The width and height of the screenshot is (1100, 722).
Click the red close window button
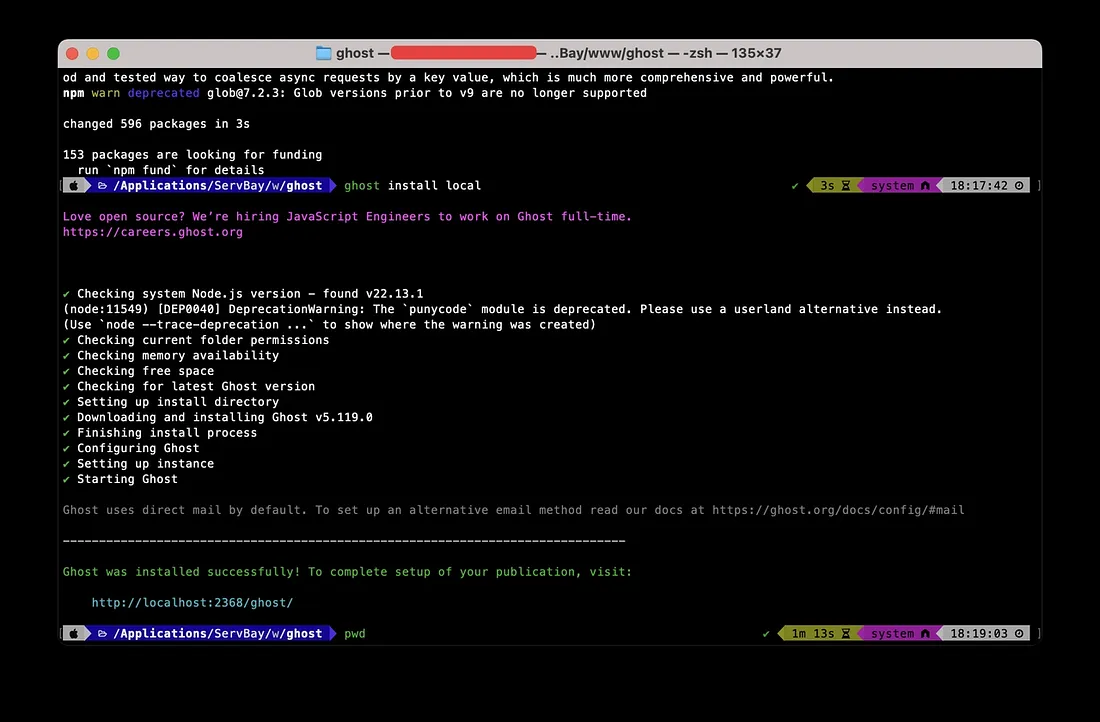point(72,53)
